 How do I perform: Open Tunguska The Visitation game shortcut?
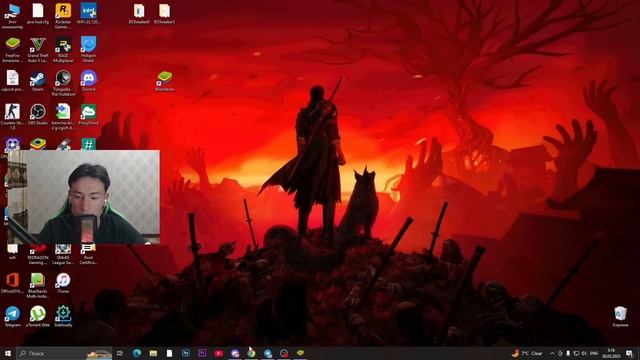(63, 83)
